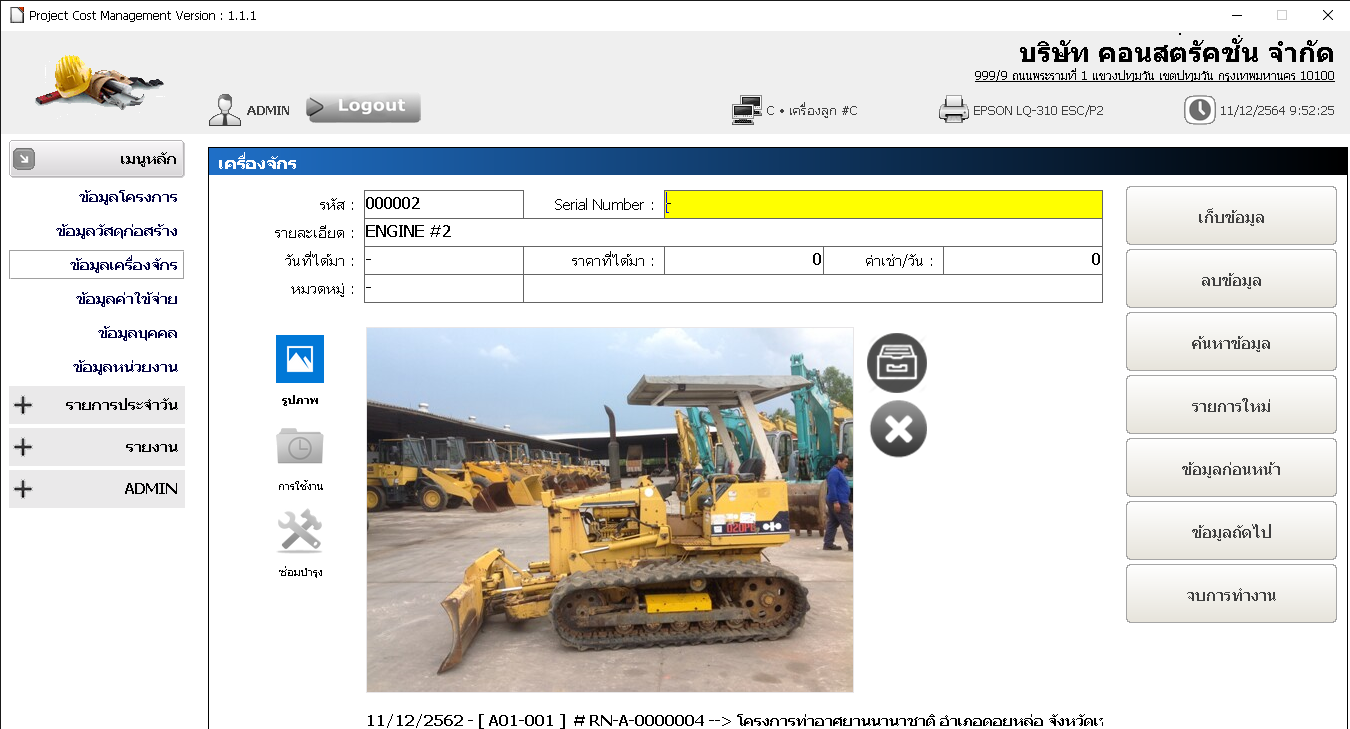Collapse the เมนูหลัก main menu header

pyautogui.click(x=97, y=159)
